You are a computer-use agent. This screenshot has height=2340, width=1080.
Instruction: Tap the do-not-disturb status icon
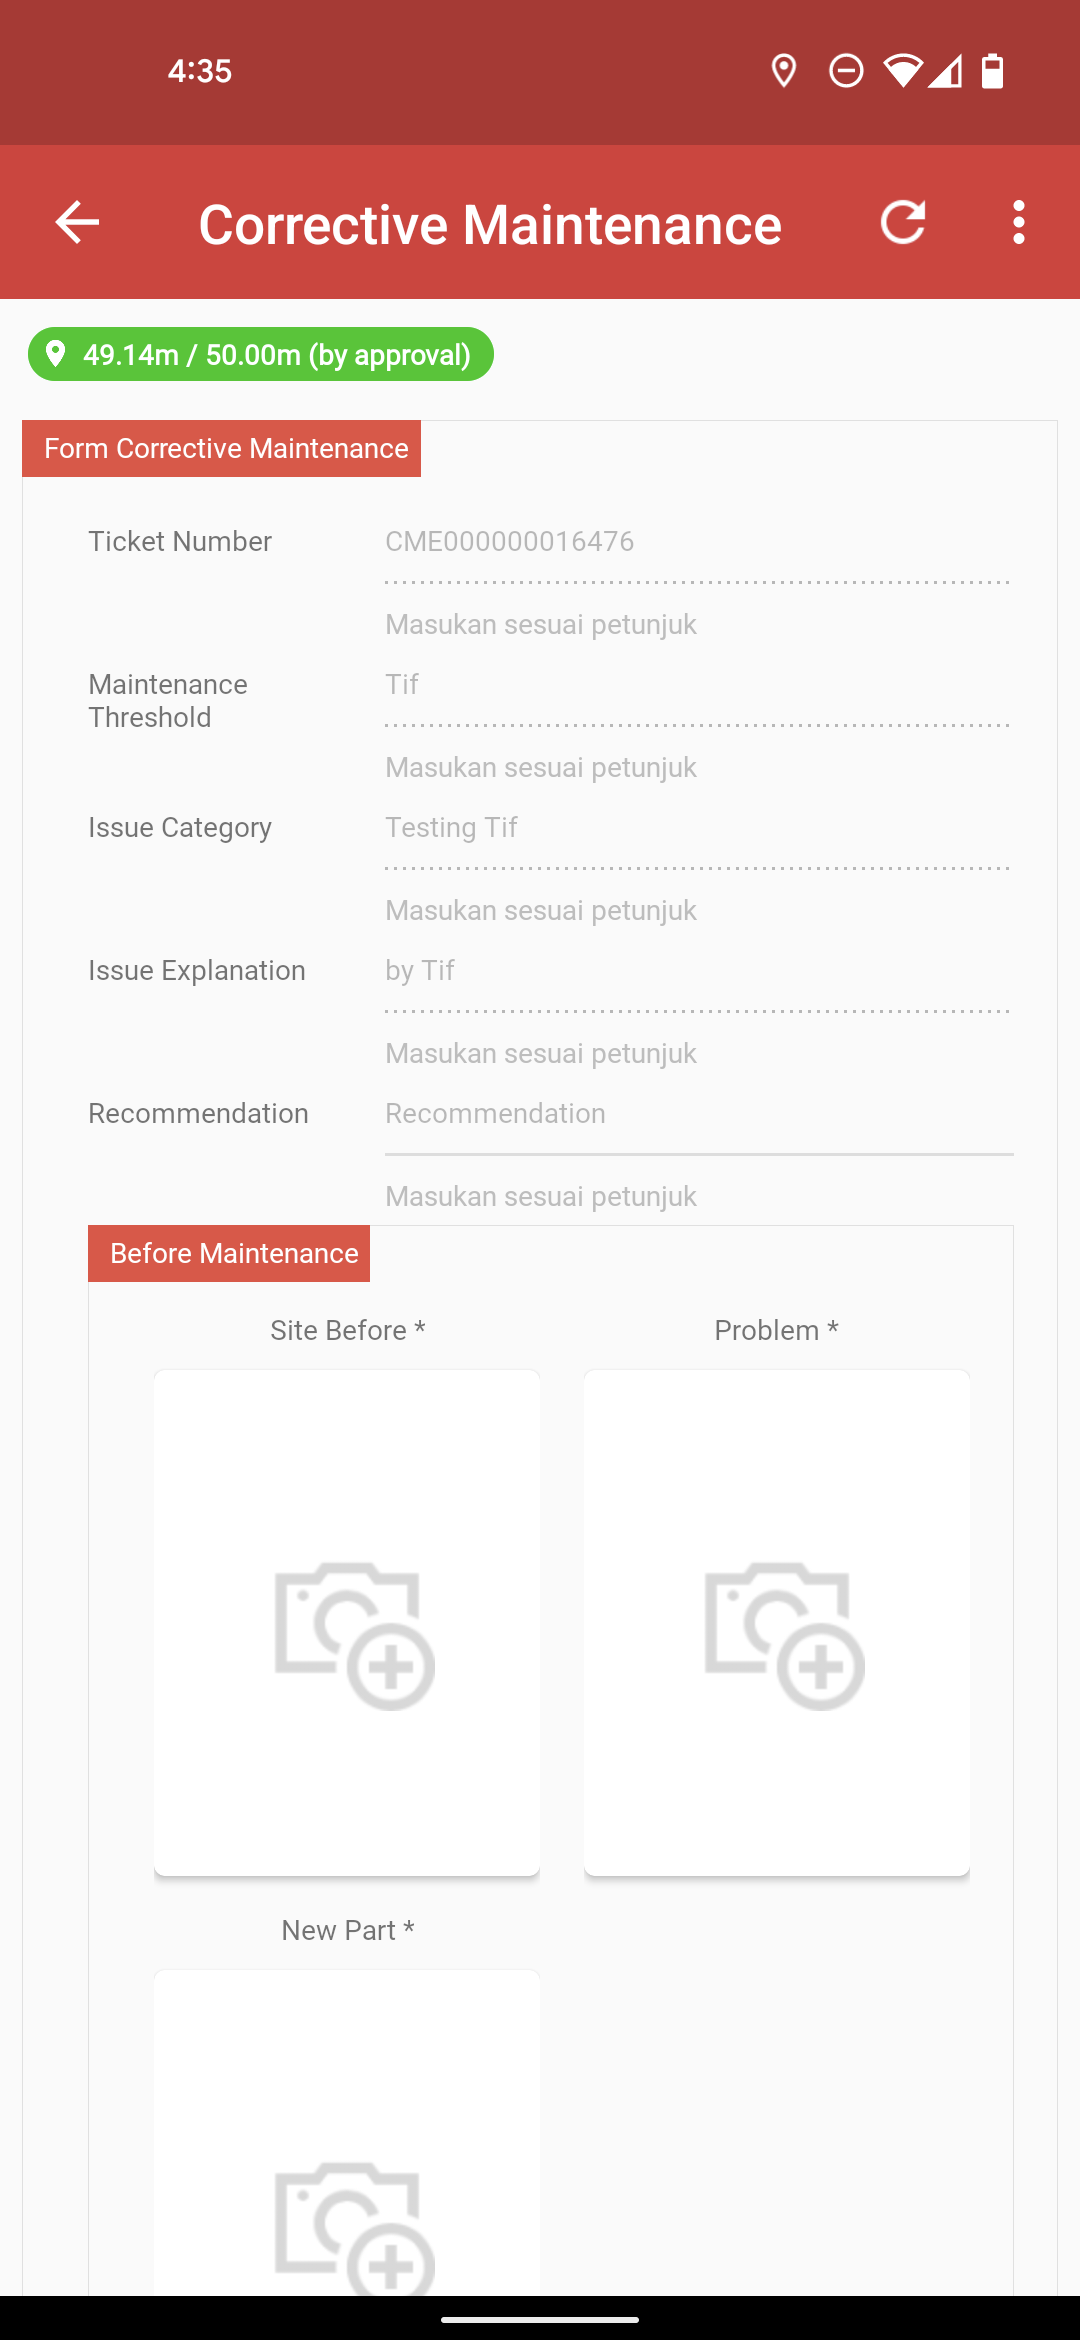[846, 71]
